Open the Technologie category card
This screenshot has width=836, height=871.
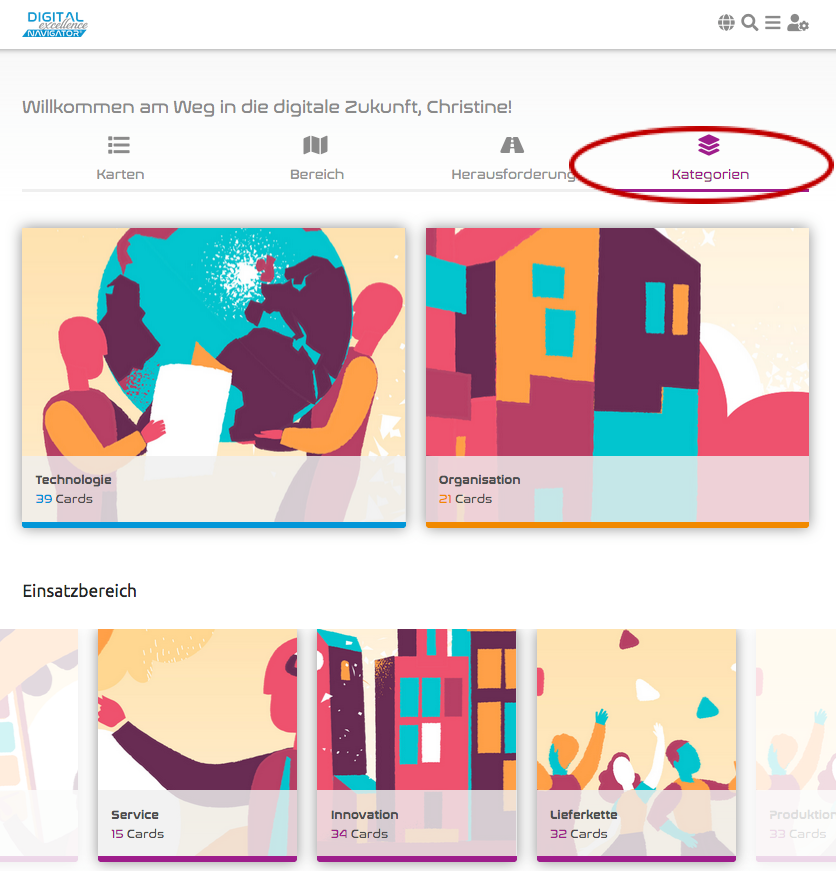tap(214, 378)
